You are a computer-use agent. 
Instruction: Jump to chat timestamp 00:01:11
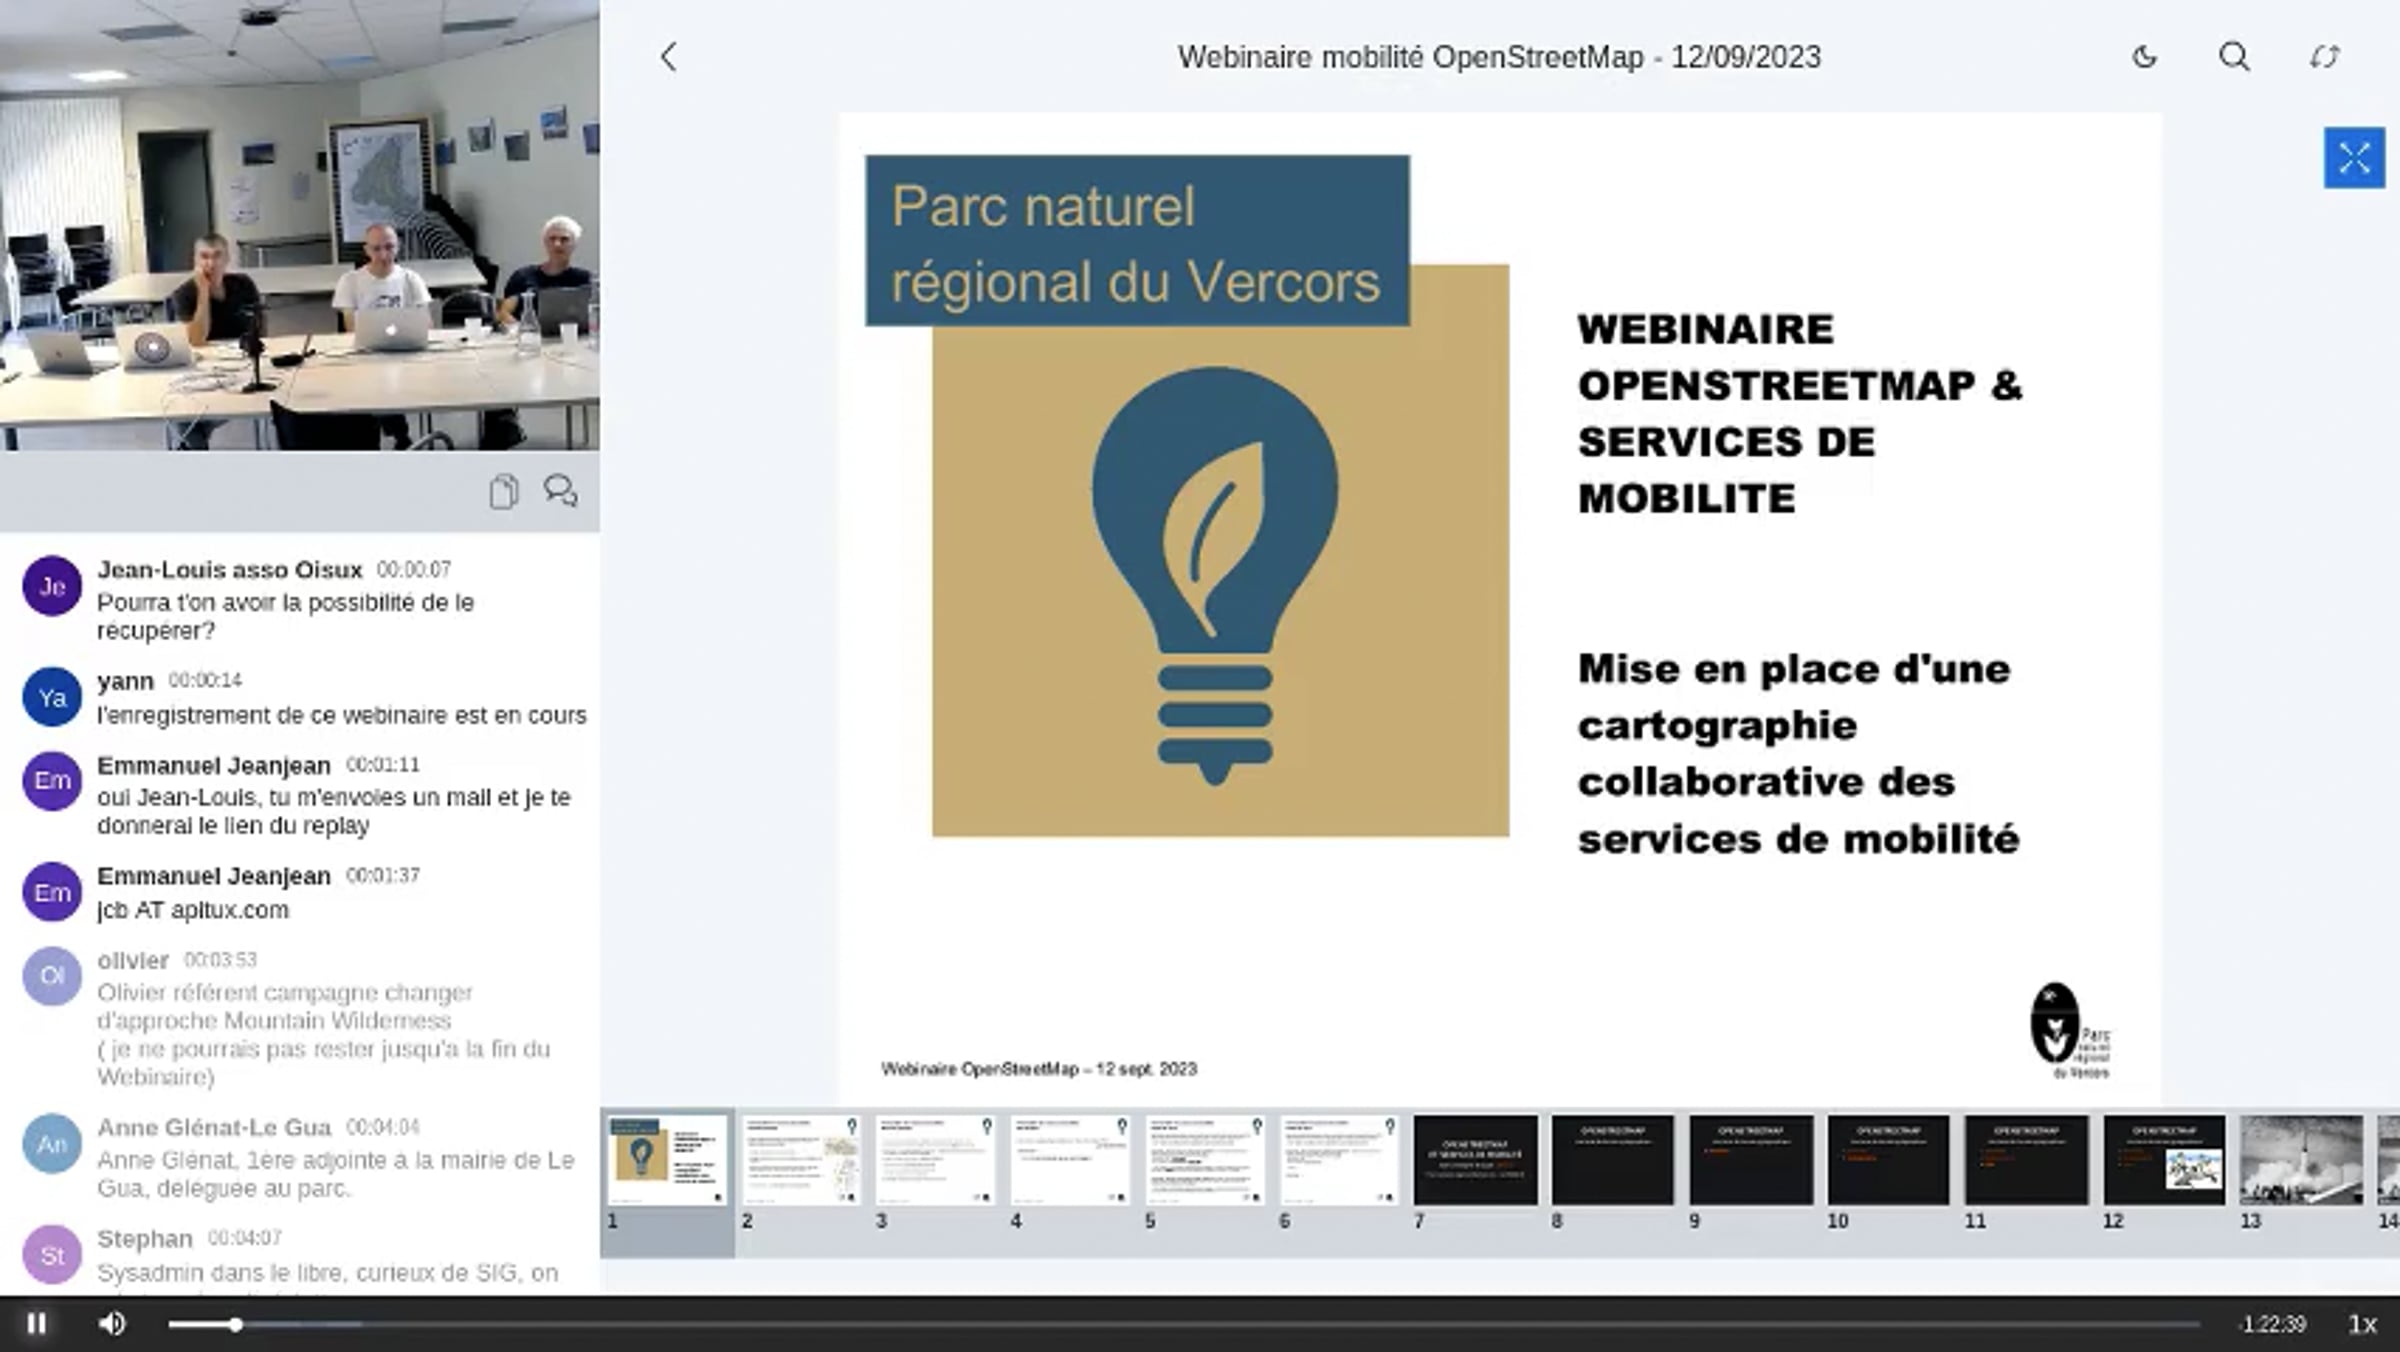(x=383, y=765)
